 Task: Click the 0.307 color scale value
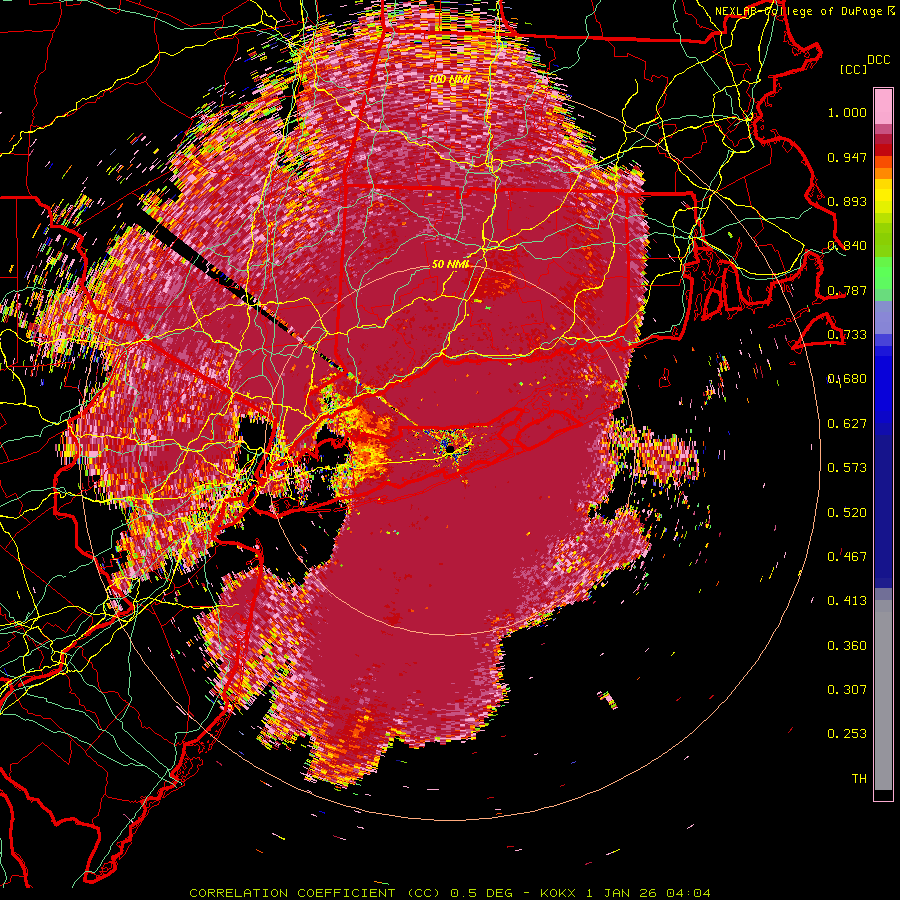(x=847, y=690)
